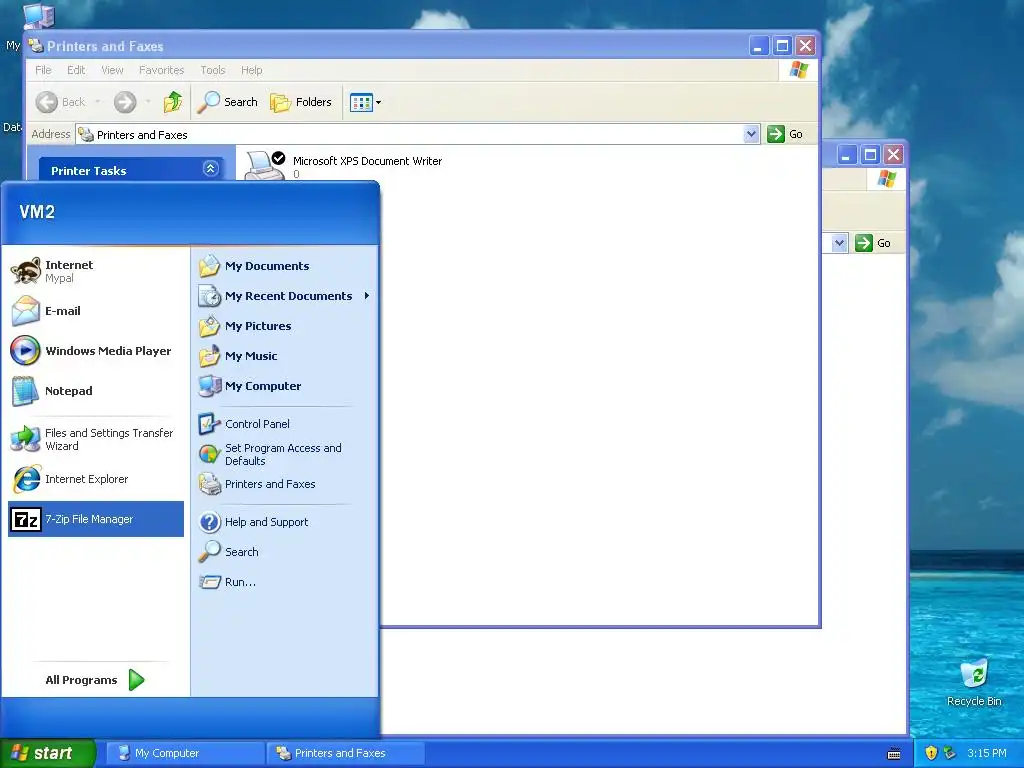The image size is (1024, 768).
Task: Switch to My Computer taskbar button
Action: pos(185,753)
